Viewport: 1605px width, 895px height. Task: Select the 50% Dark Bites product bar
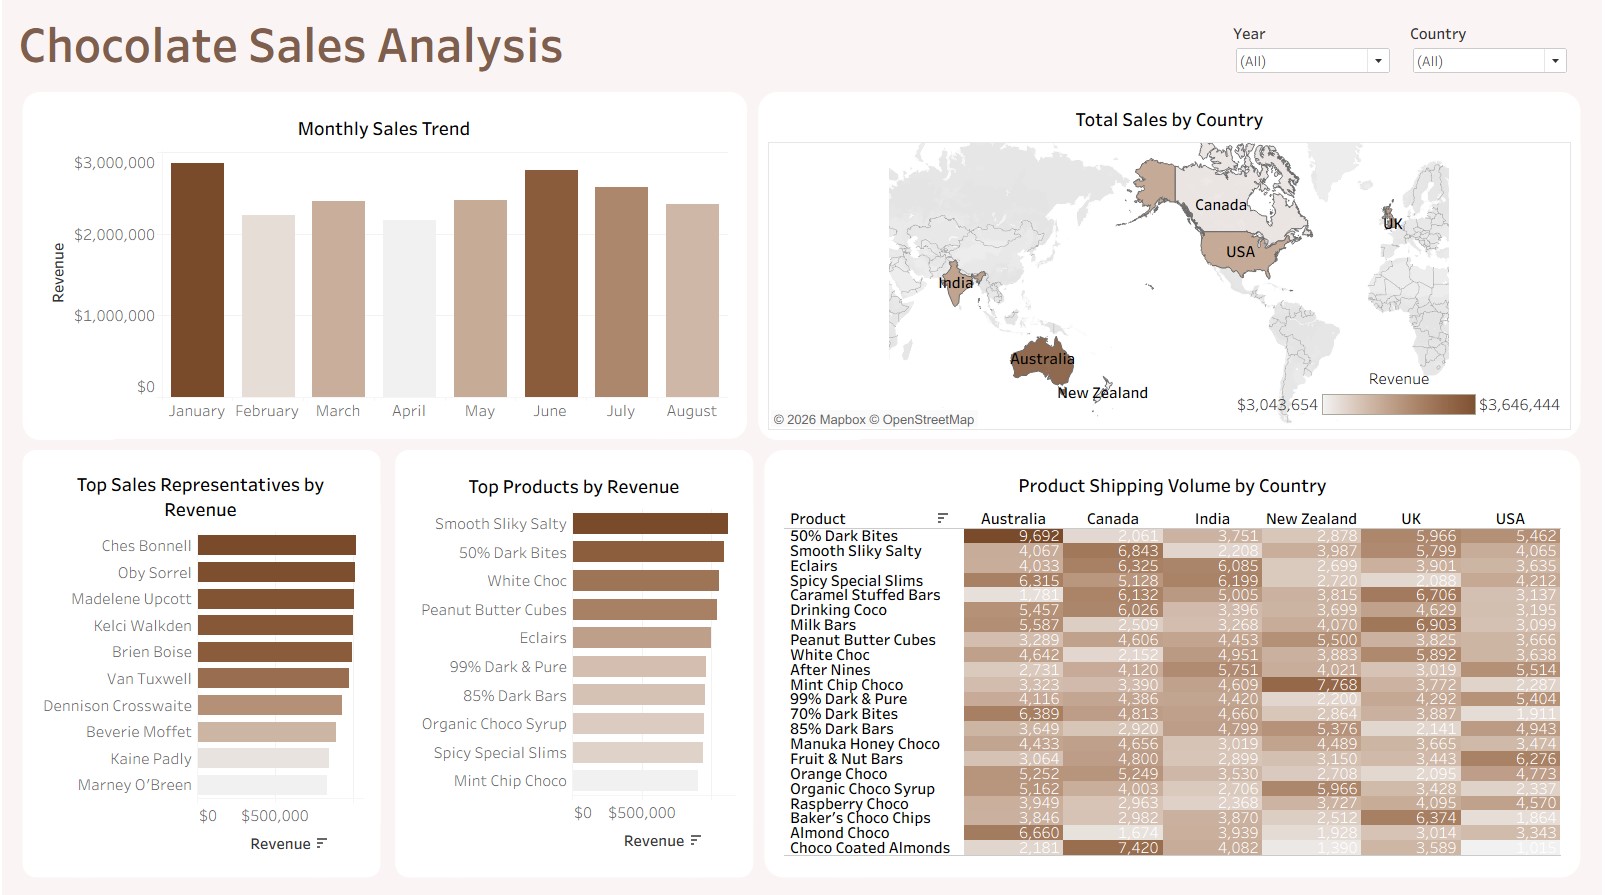[x=648, y=552]
